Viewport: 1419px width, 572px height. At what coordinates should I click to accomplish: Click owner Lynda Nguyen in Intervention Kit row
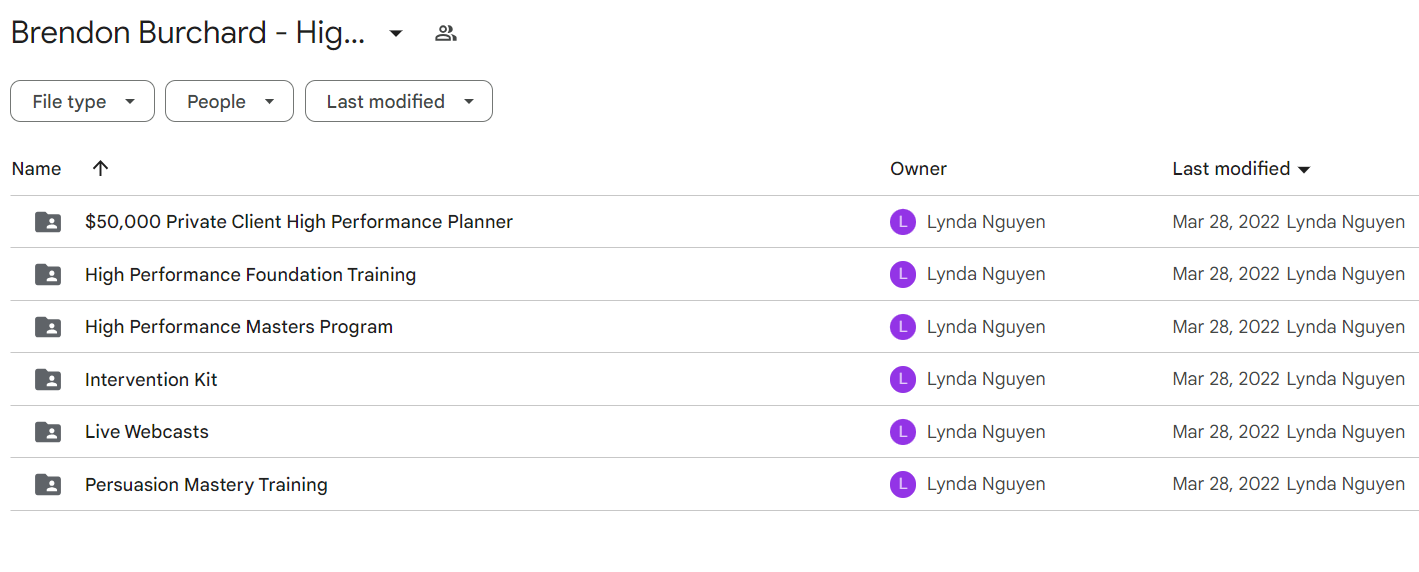pos(986,379)
